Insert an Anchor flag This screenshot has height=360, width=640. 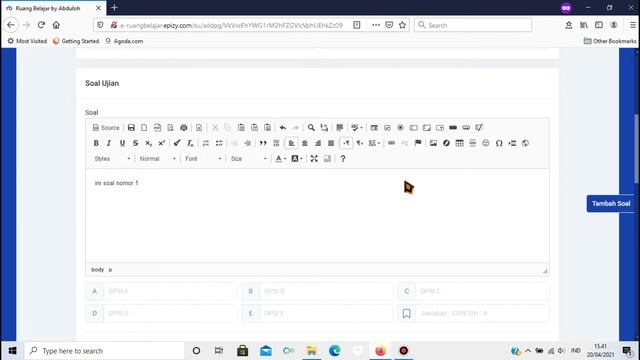(x=418, y=143)
